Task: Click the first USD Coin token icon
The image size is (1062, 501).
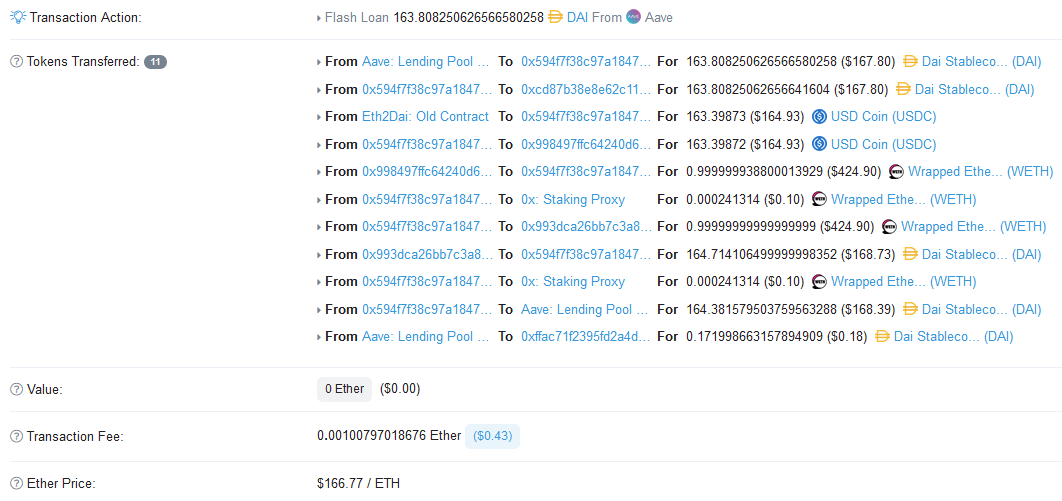Action: click(x=819, y=117)
